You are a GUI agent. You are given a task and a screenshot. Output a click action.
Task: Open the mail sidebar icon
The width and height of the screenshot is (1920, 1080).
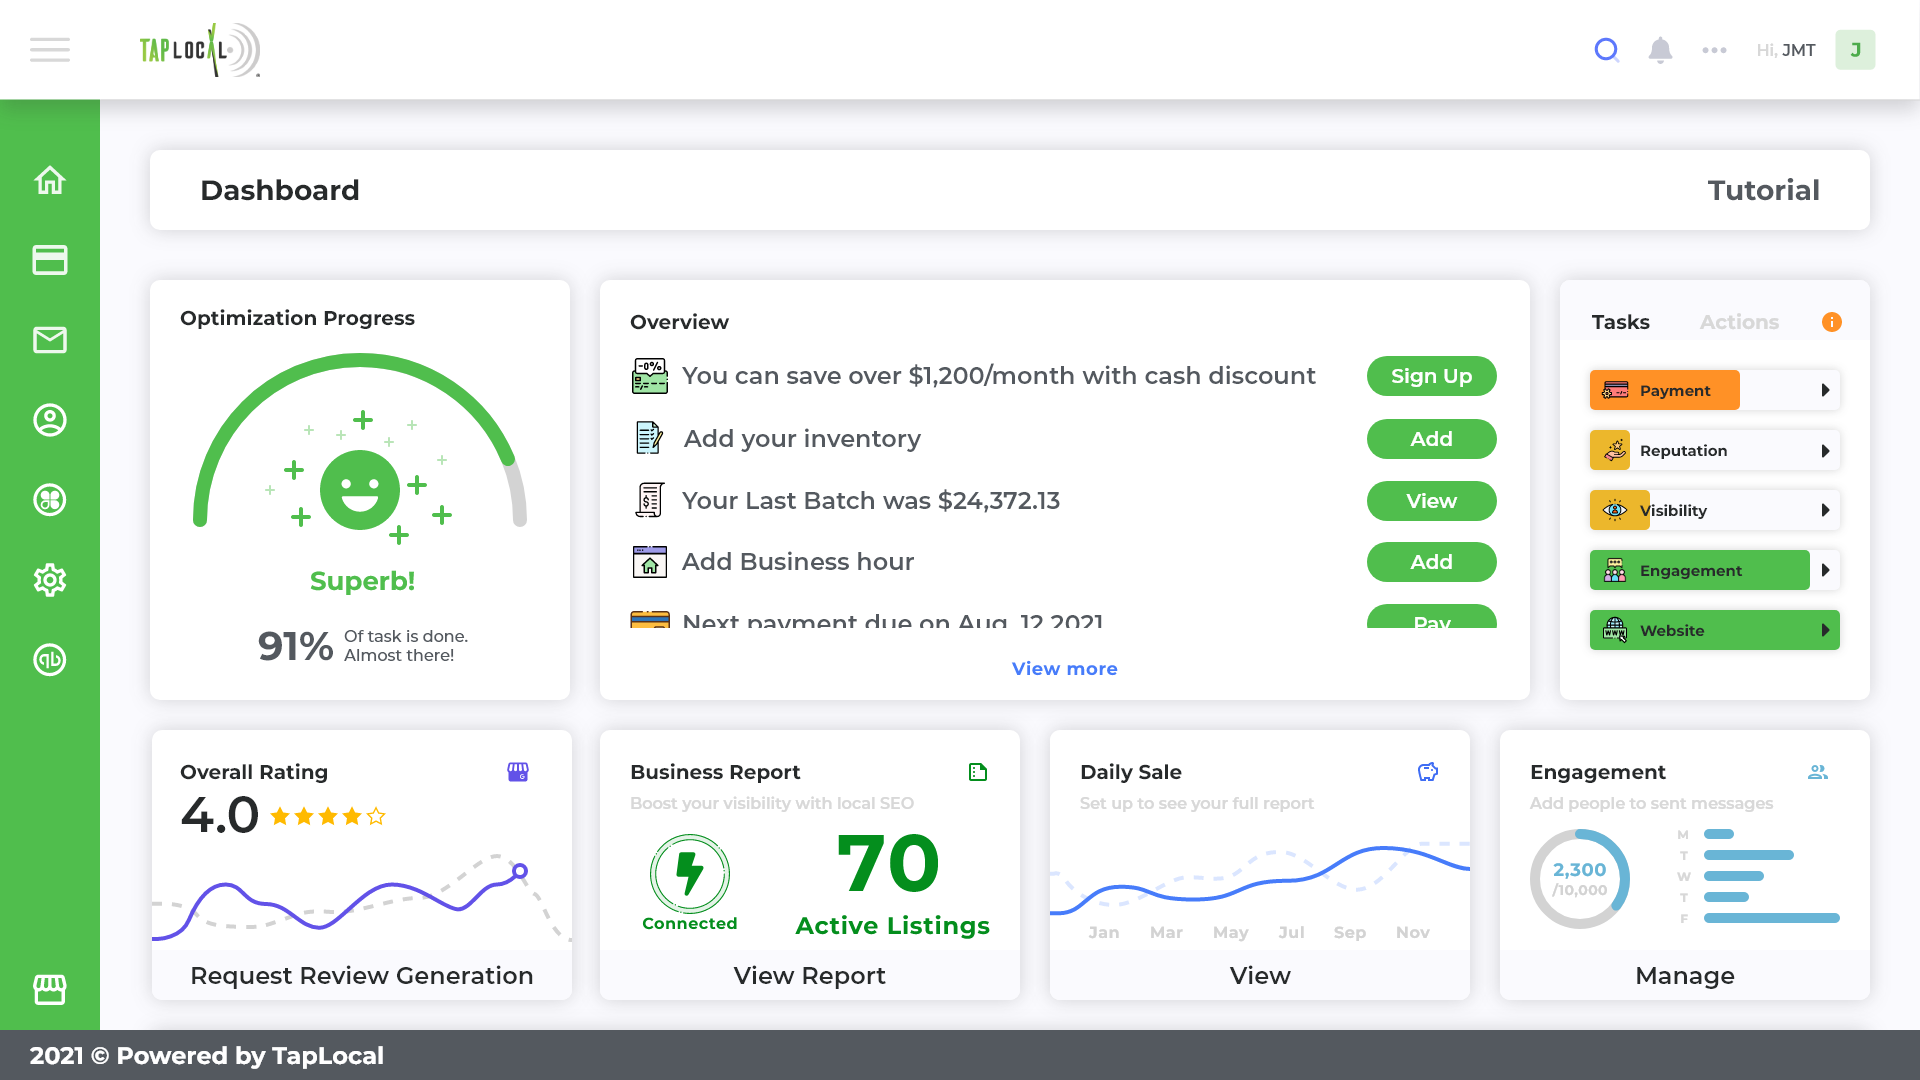[x=50, y=340]
